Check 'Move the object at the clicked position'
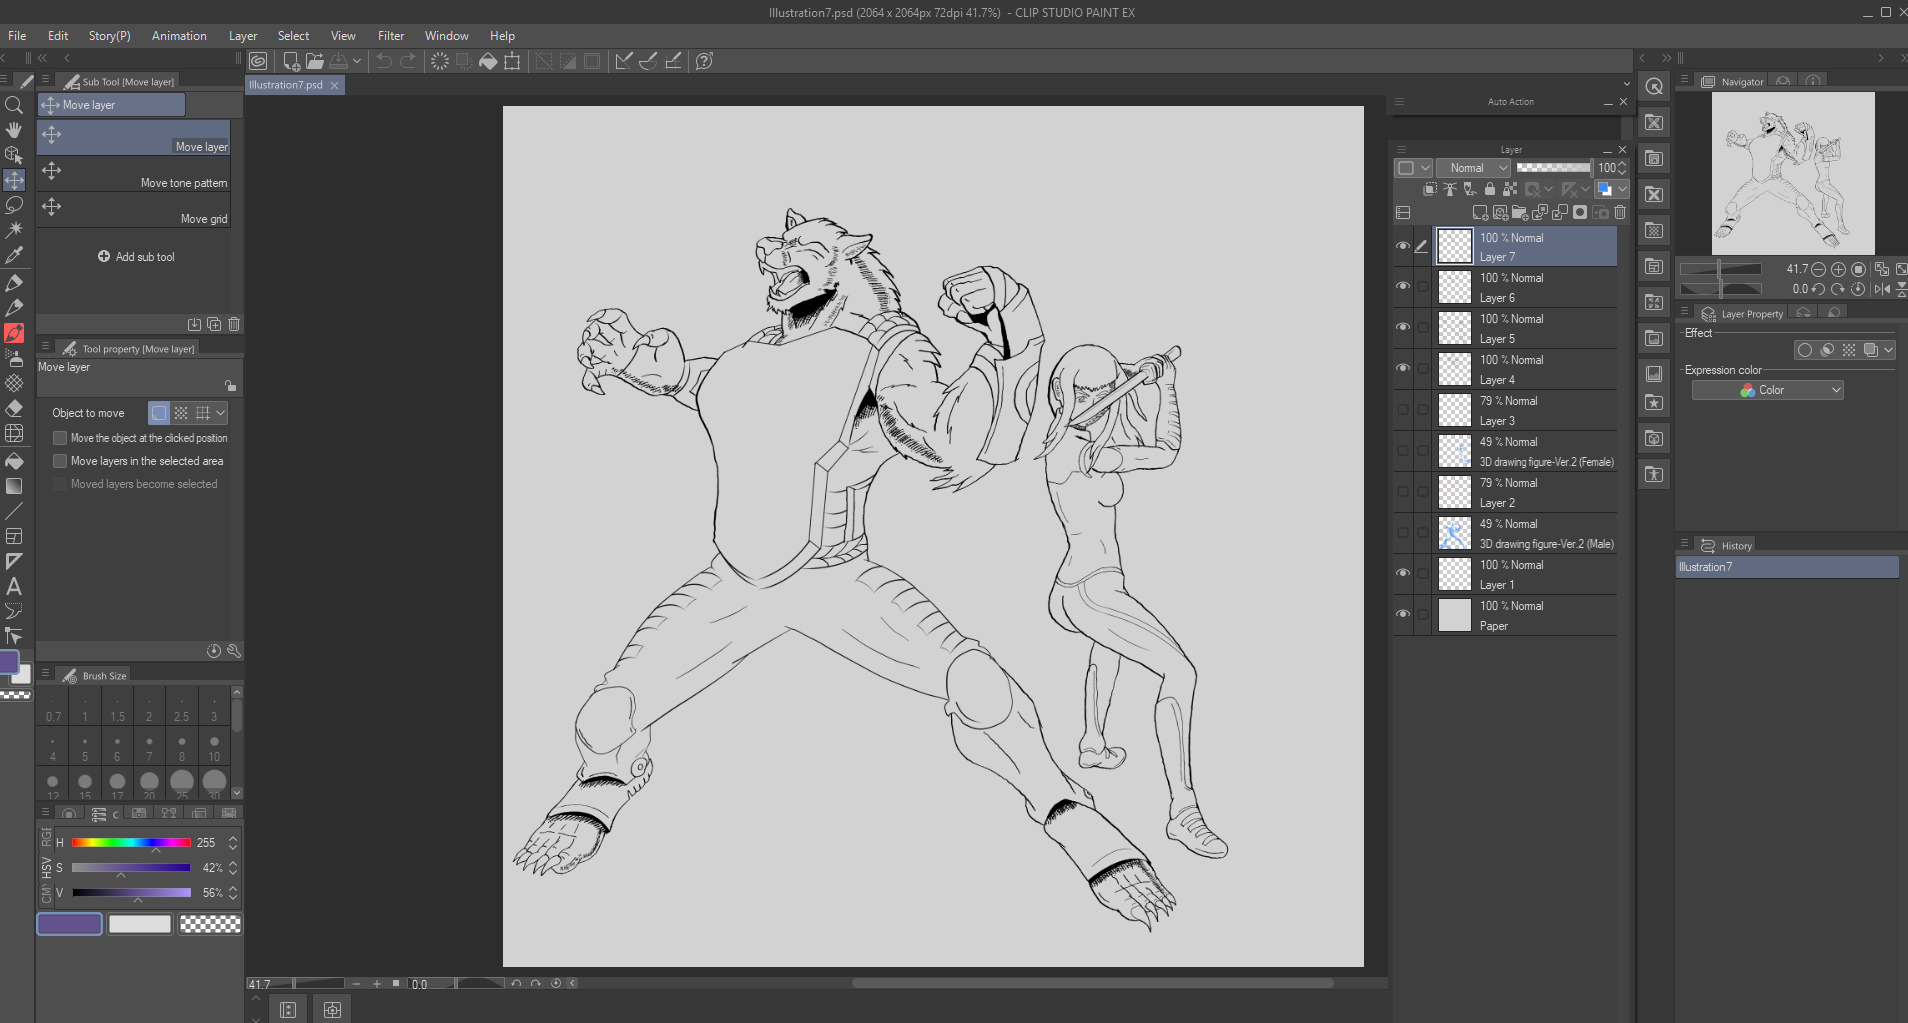The width and height of the screenshot is (1908, 1023). pos(60,438)
